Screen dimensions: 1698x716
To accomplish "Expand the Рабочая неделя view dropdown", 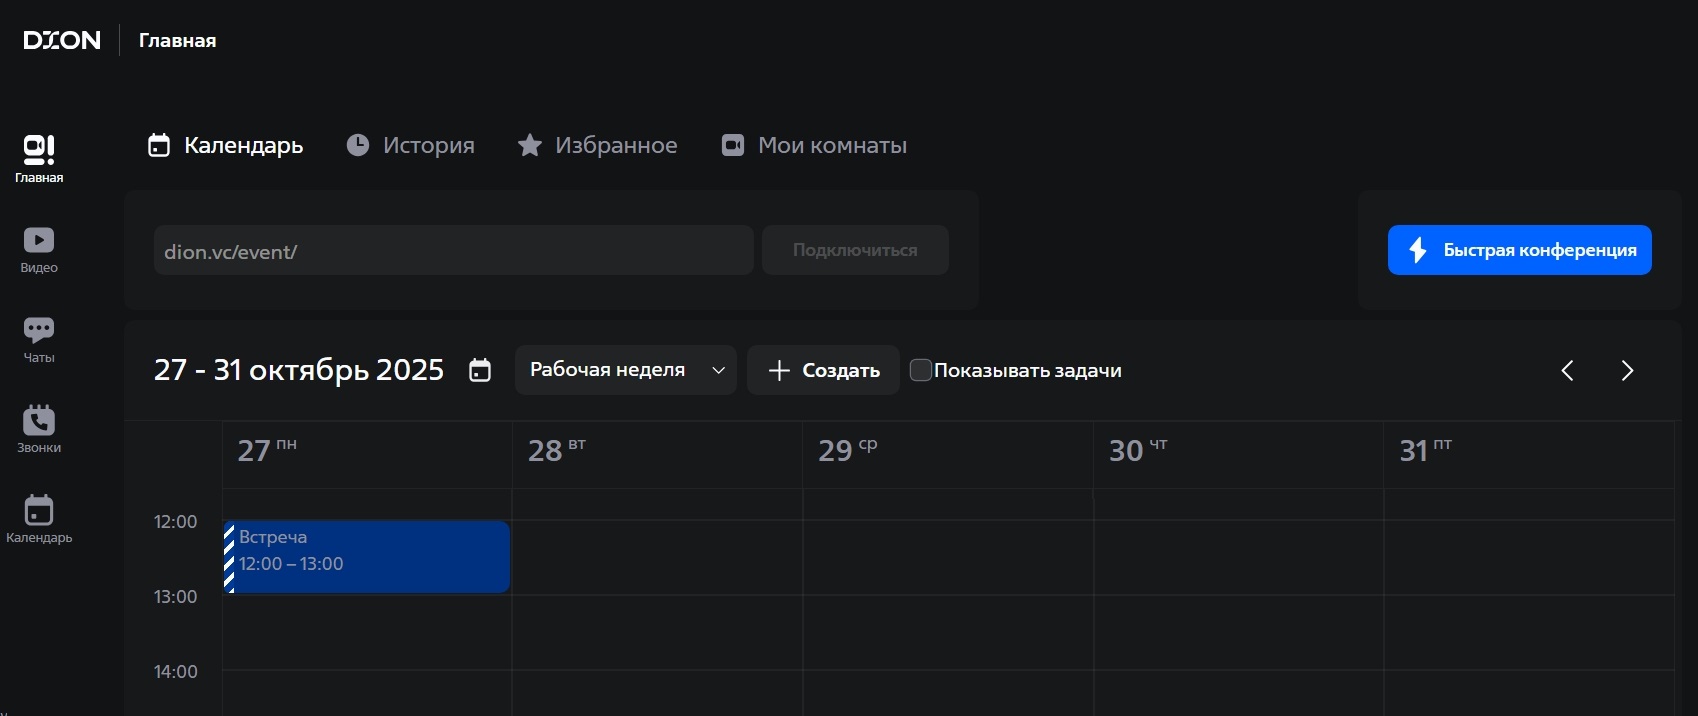I will tap(626, 370).
